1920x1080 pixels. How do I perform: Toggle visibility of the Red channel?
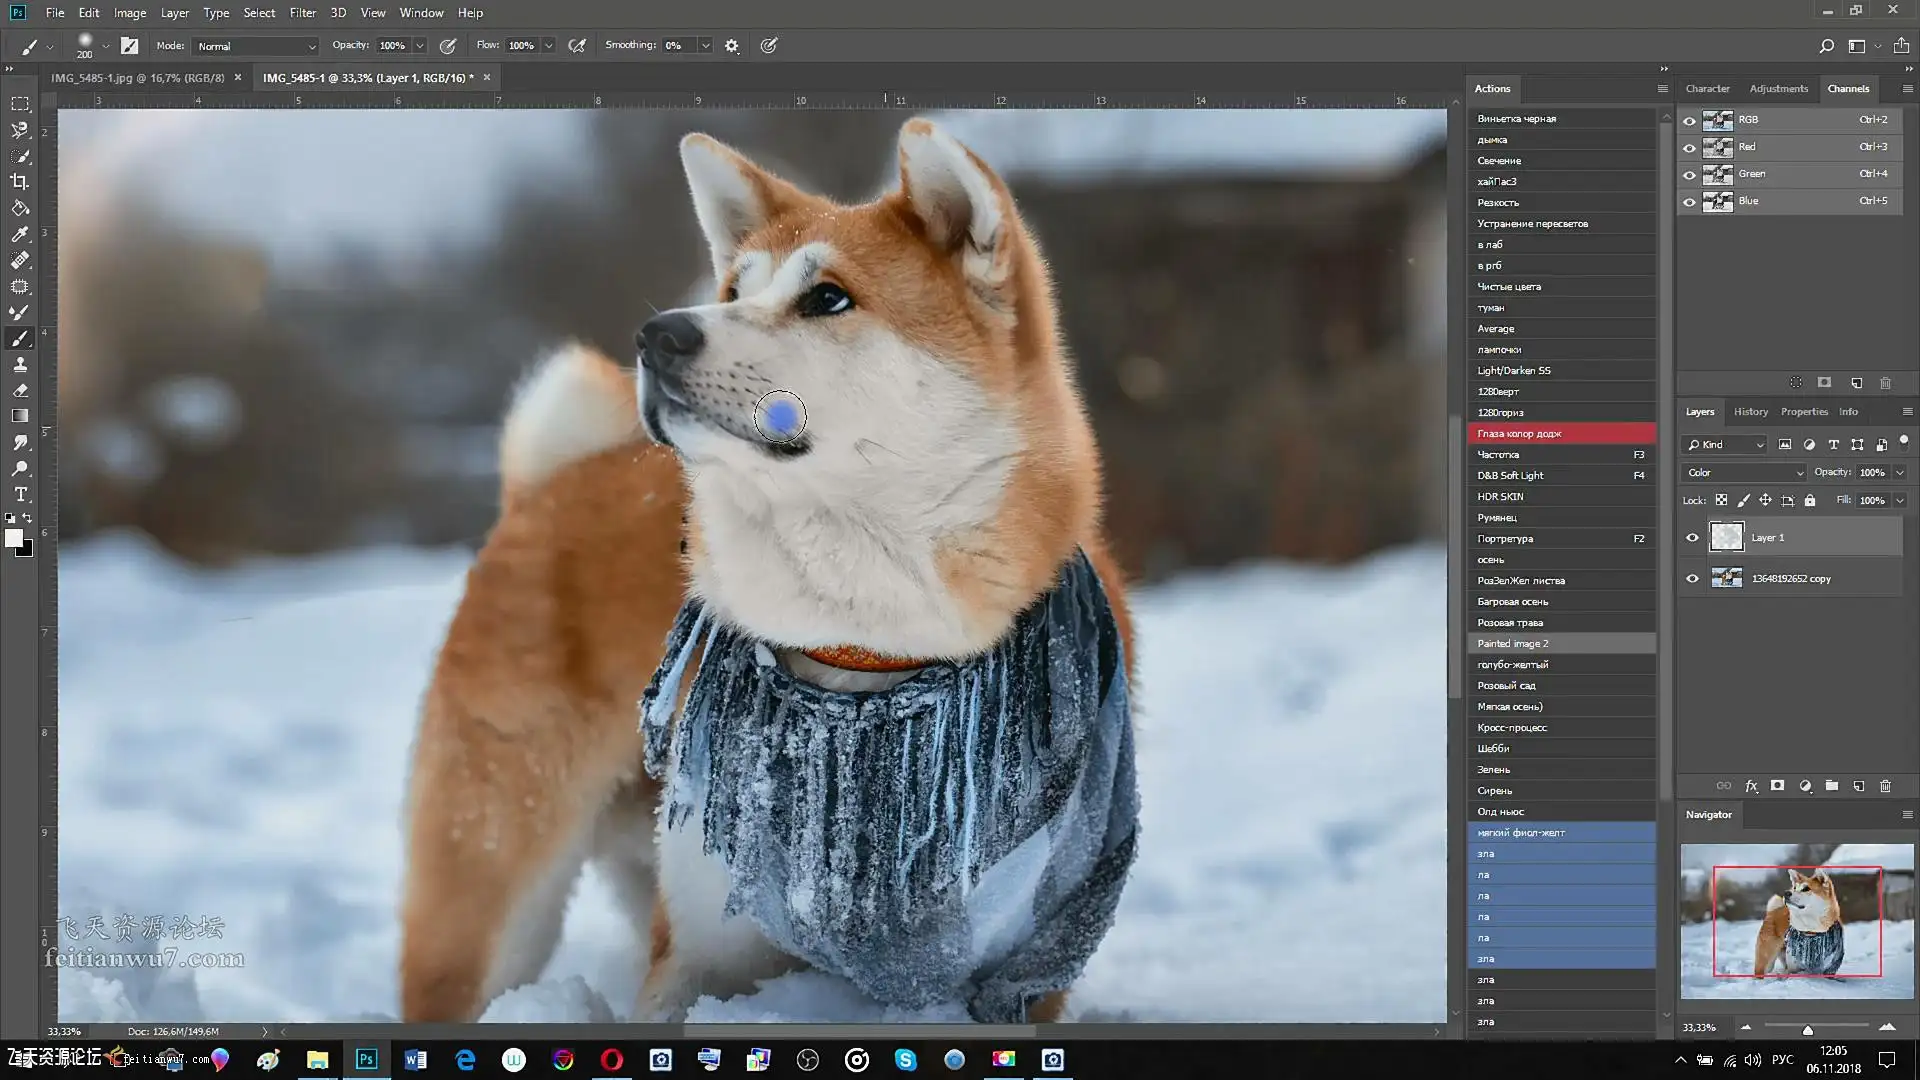(1689, 147)
